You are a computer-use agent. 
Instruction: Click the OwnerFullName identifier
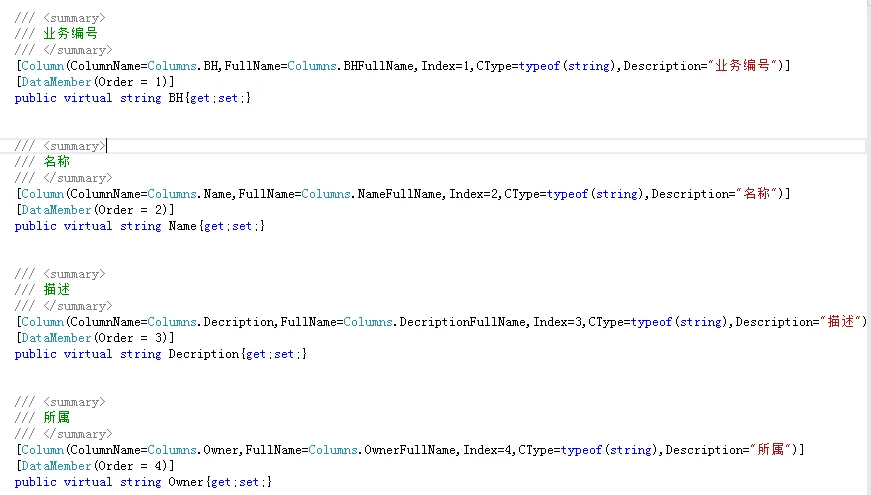[x=410, y=450]
